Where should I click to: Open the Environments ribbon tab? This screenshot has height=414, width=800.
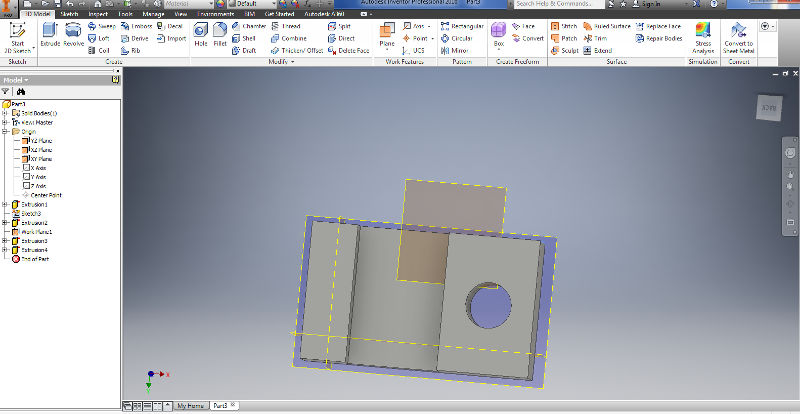215,14
